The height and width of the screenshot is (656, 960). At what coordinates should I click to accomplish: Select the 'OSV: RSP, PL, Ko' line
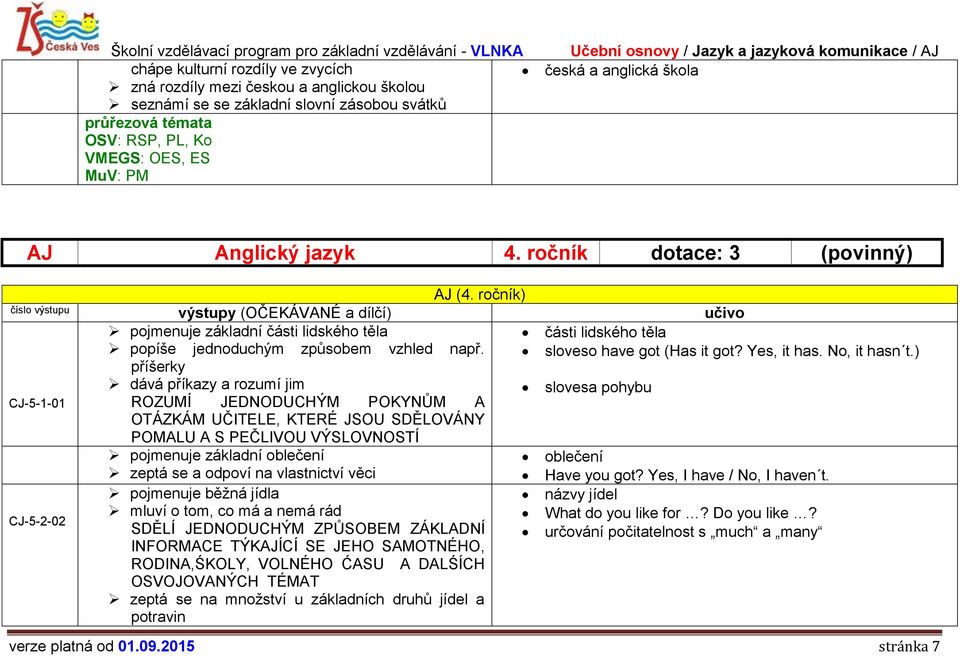click(x=148, y=140)
